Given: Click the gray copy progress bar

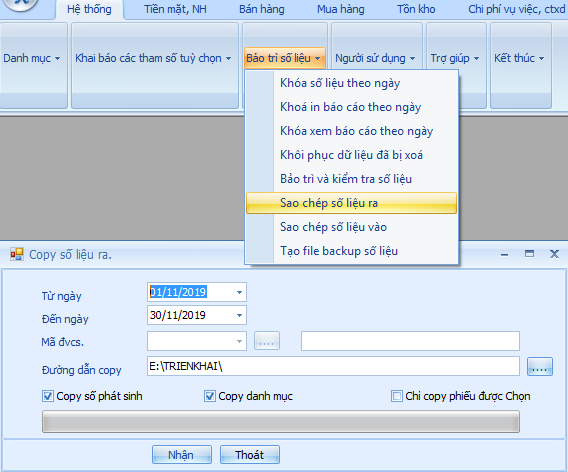Looking at the screenshot, I should (281, 421).
